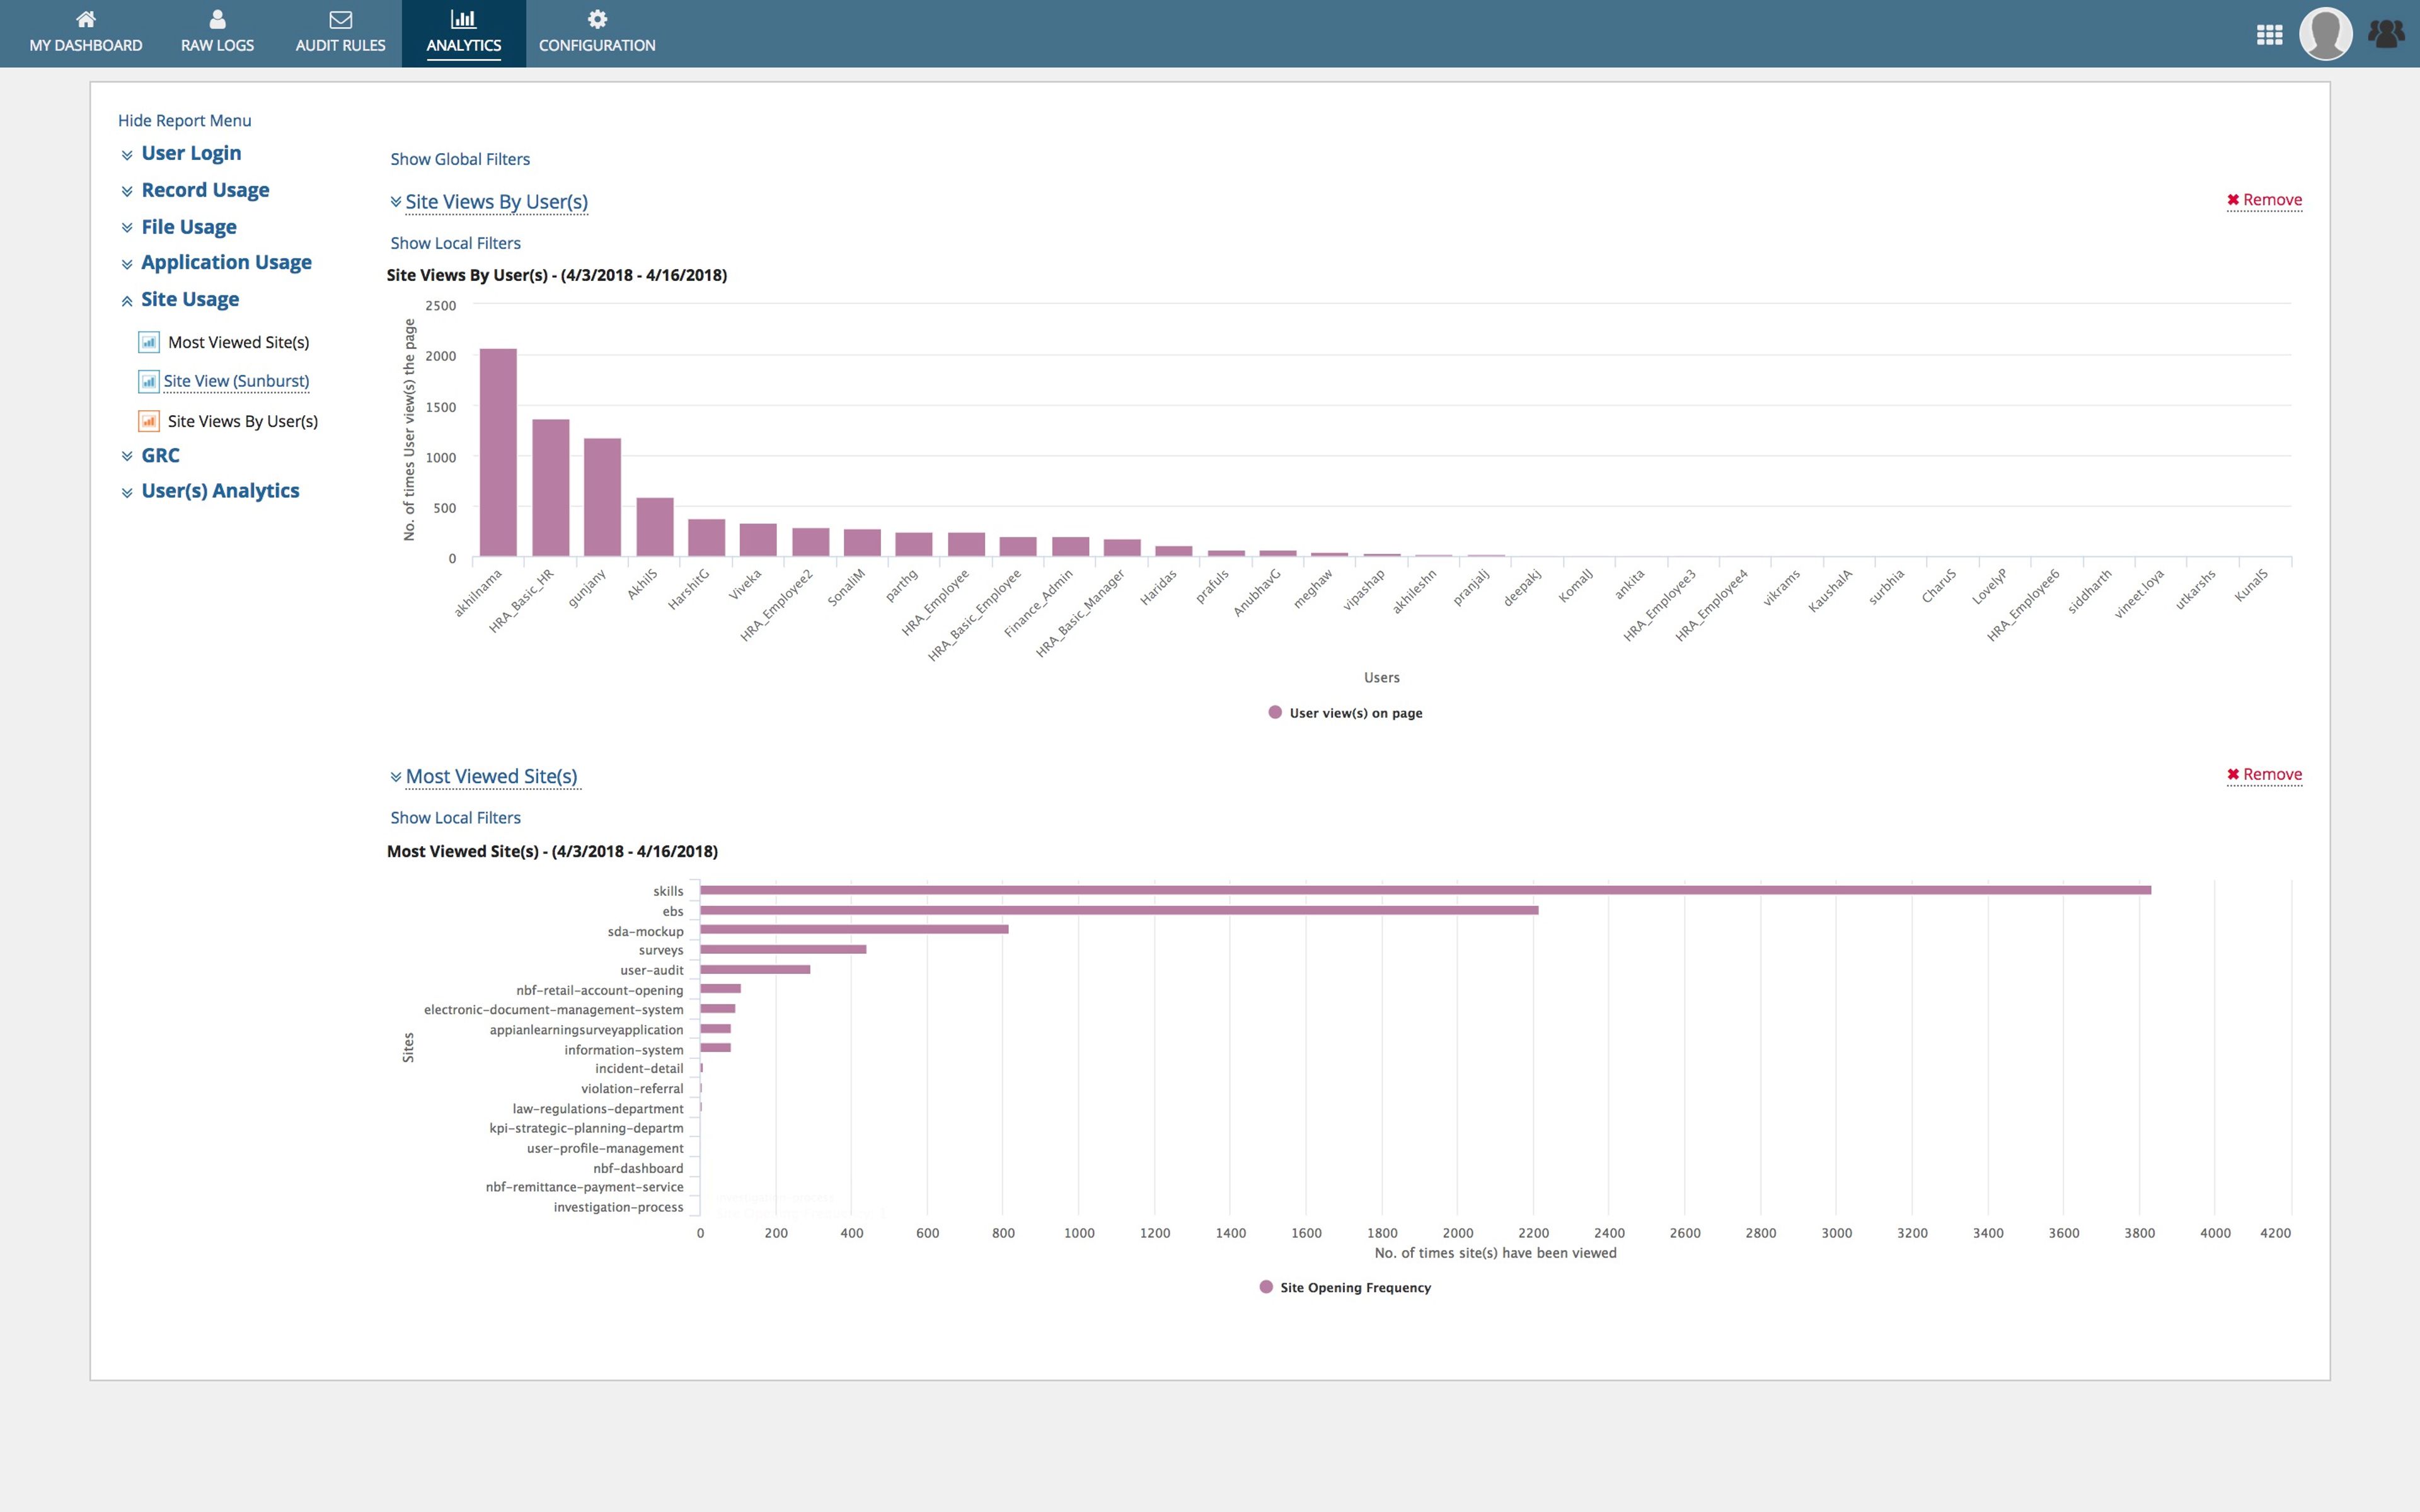This screenshot has height=1512, width=2420.
Task: Show Local Filters for Site Views By User(s)
Action: (455, 243)
